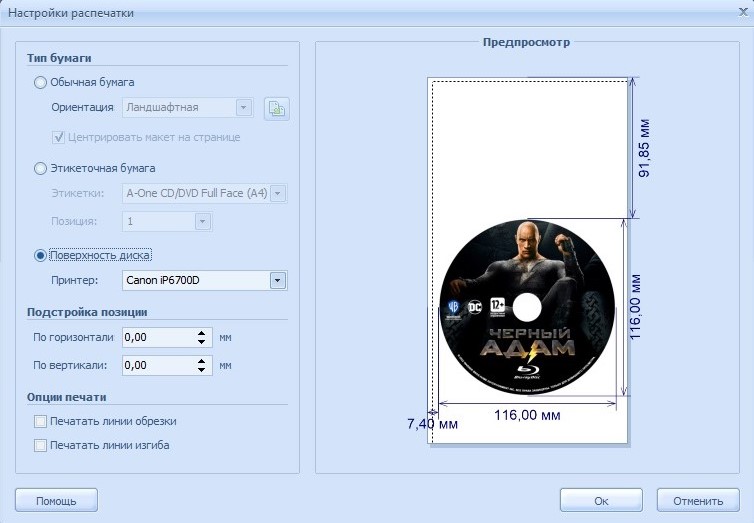The height and width of the screenshot is (523, 754).
Task: Click the vertical 116,00 мм height label
Action: [635, 307]
